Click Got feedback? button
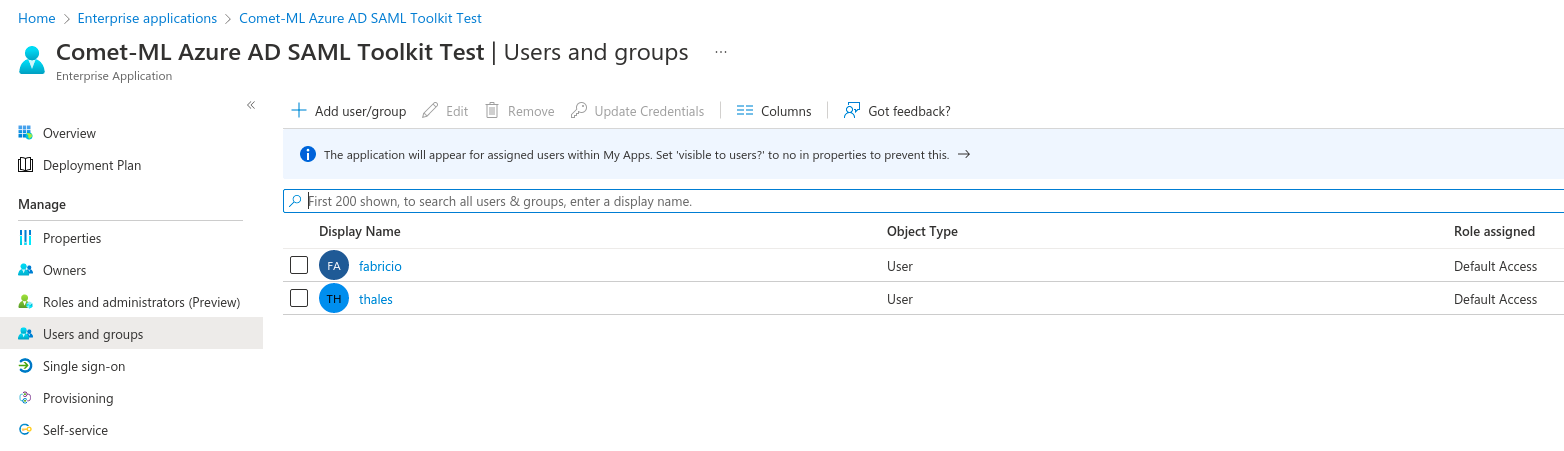This screenshot has height=451, width=1564. point(897,111)
